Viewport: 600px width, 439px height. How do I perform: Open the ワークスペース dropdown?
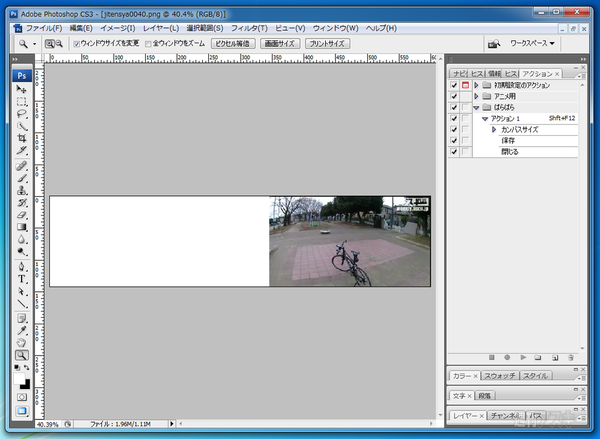(x=530, y=44)
